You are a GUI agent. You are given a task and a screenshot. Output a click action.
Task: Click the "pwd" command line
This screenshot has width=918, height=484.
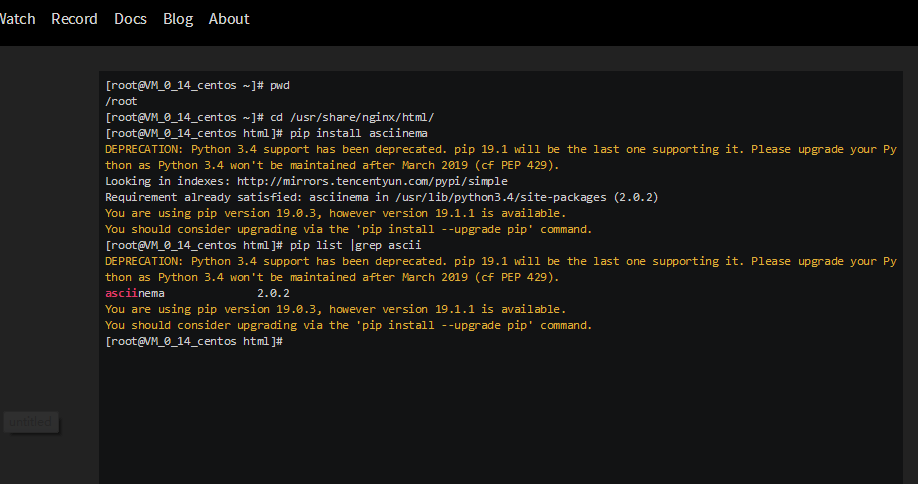280,85
